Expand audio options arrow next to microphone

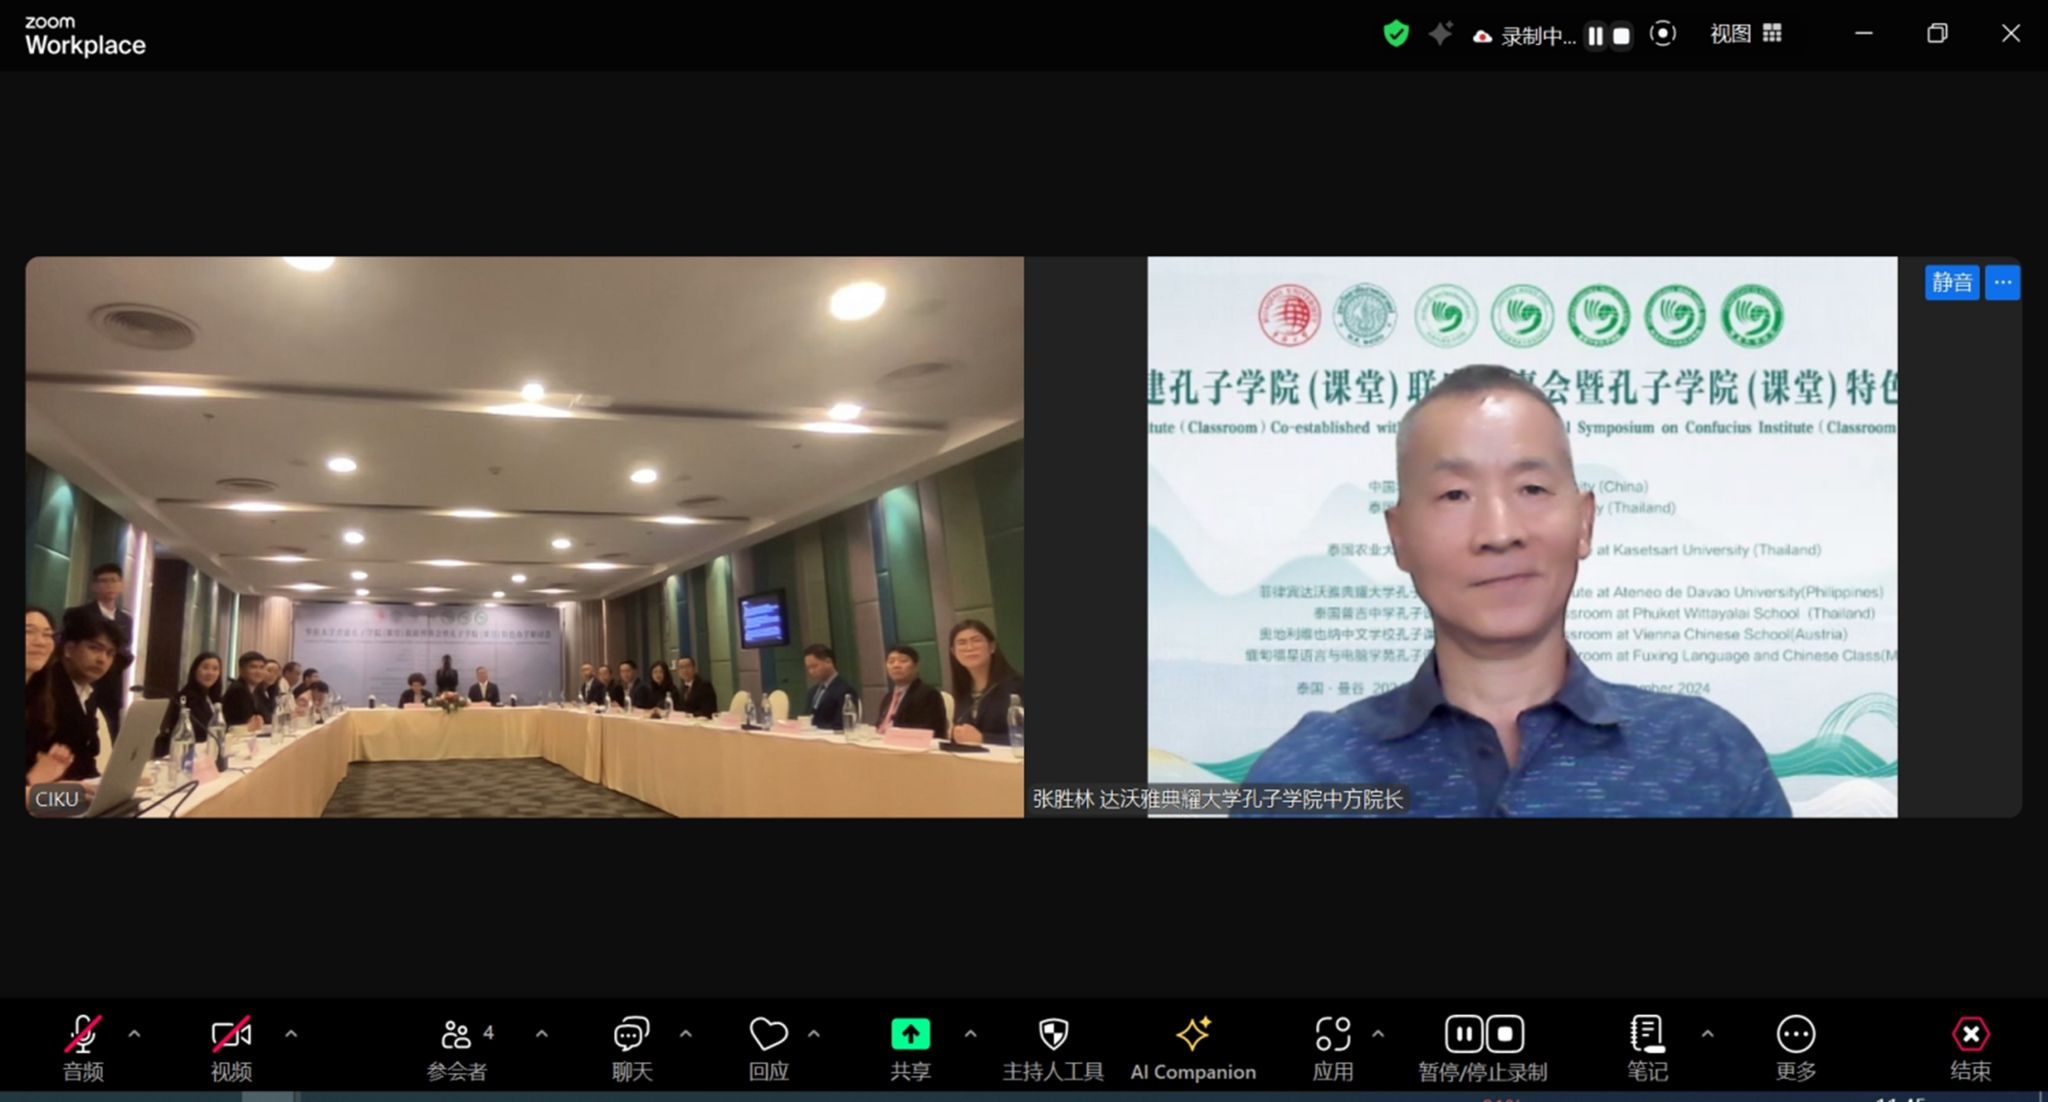coord(134,1034)
